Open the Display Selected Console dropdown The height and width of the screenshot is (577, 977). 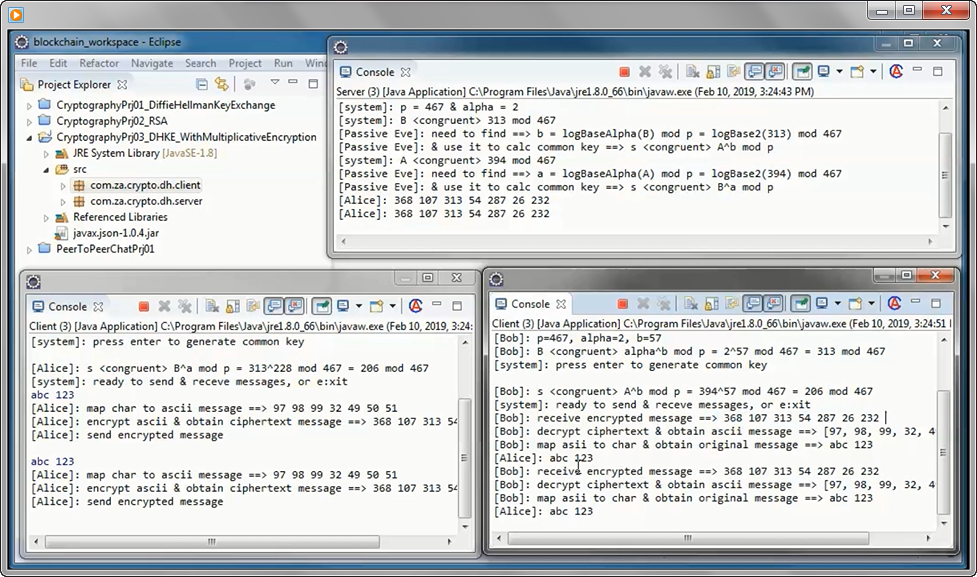click(838, 71)
